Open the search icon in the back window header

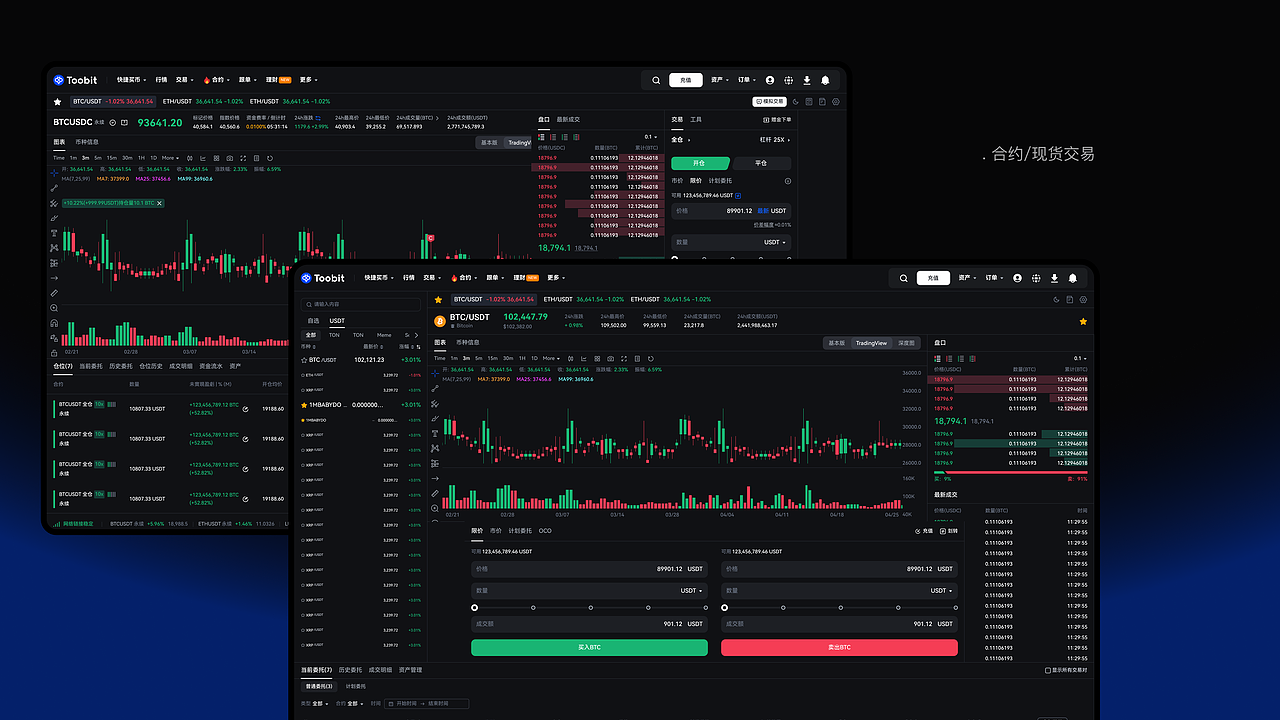click(656, 80)
